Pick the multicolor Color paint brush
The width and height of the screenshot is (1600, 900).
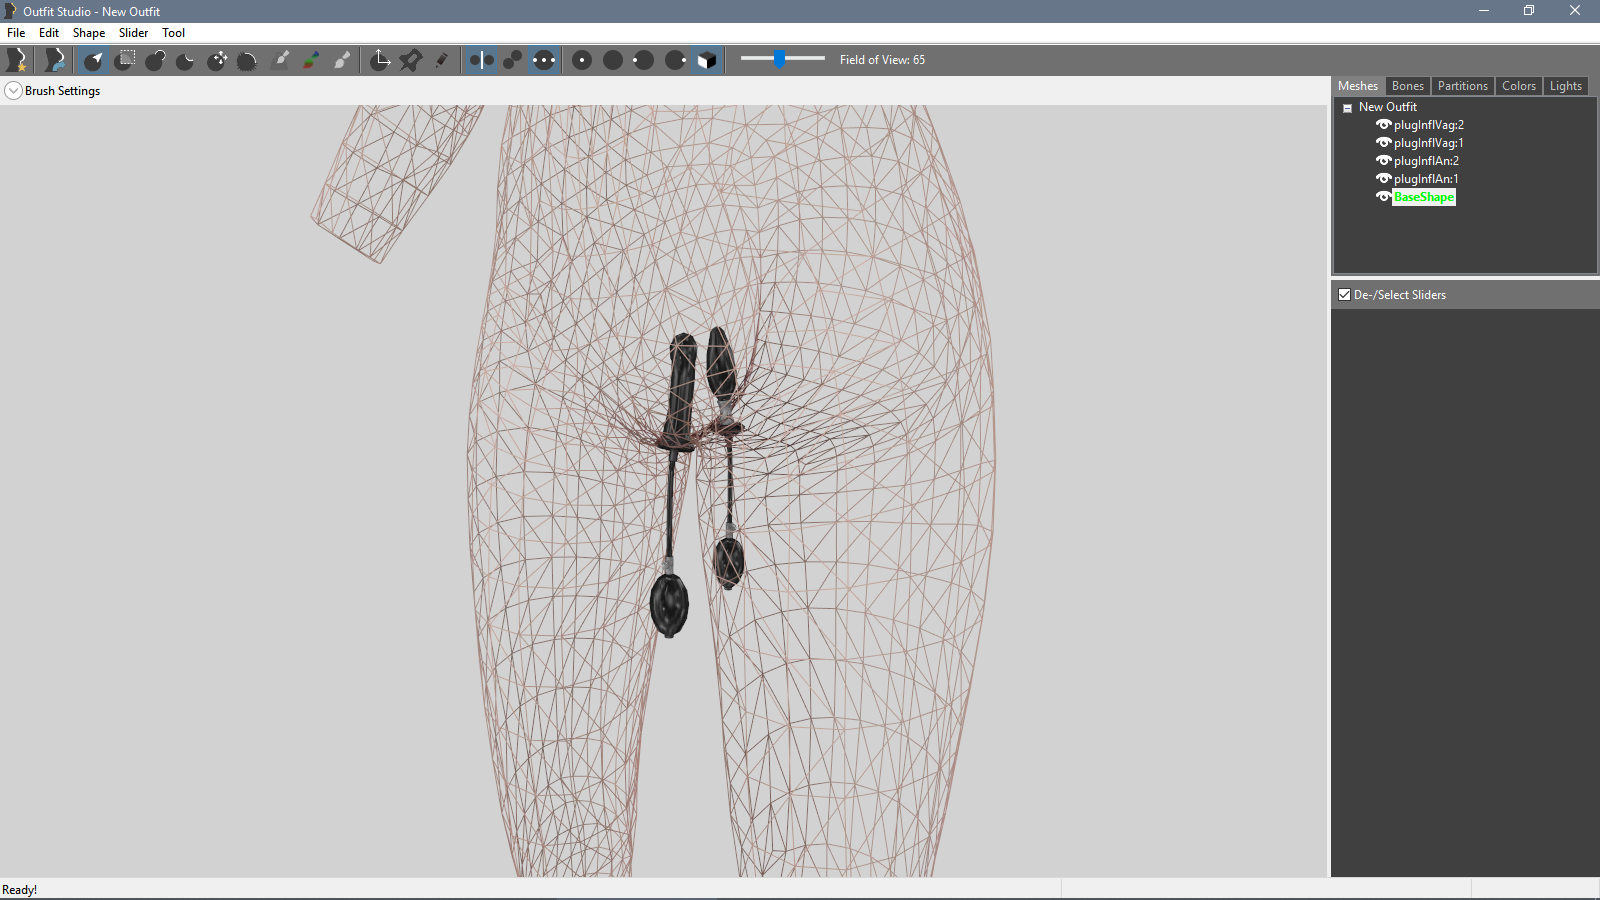coord(312,60)
